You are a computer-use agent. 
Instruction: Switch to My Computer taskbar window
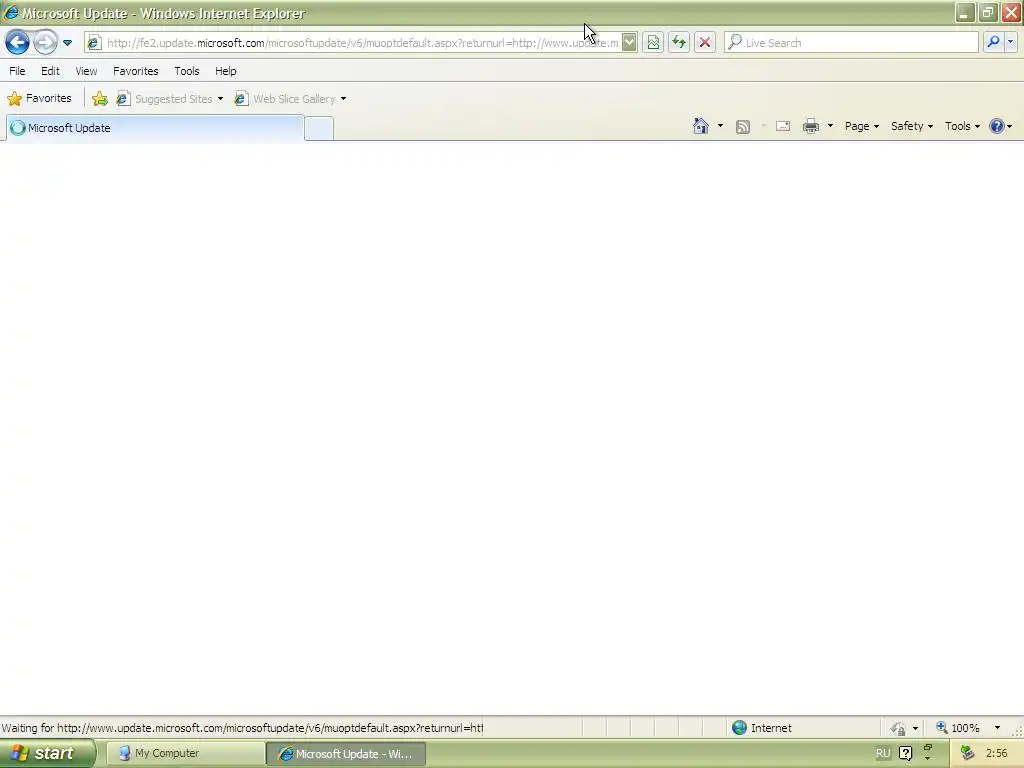185,754
